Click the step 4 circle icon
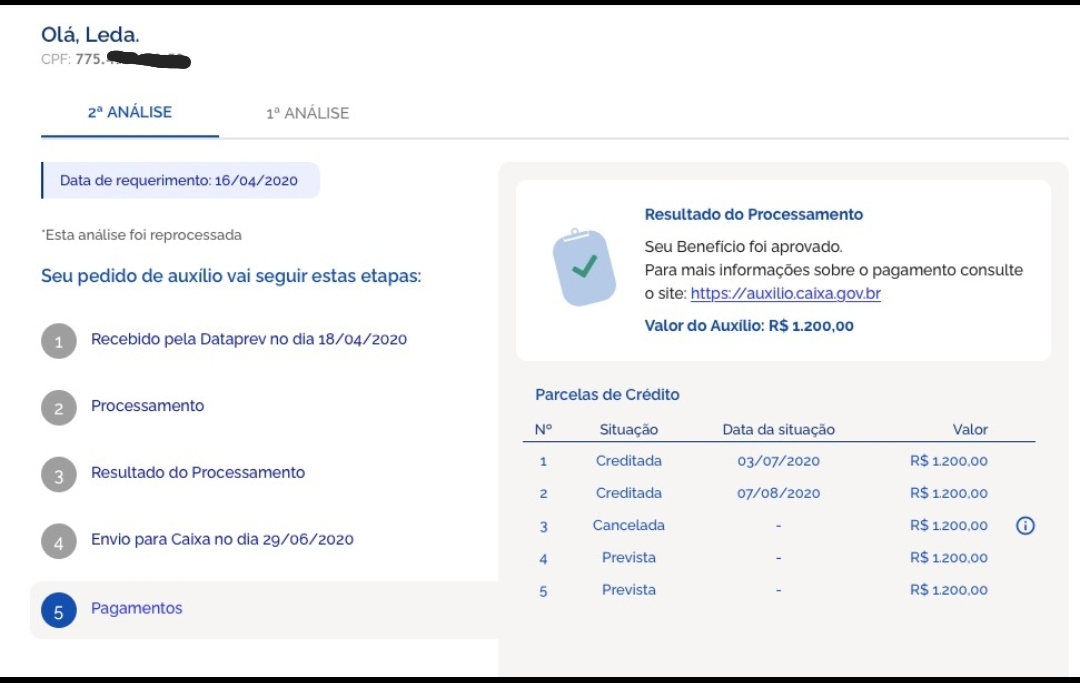 [x=59, y=542]
